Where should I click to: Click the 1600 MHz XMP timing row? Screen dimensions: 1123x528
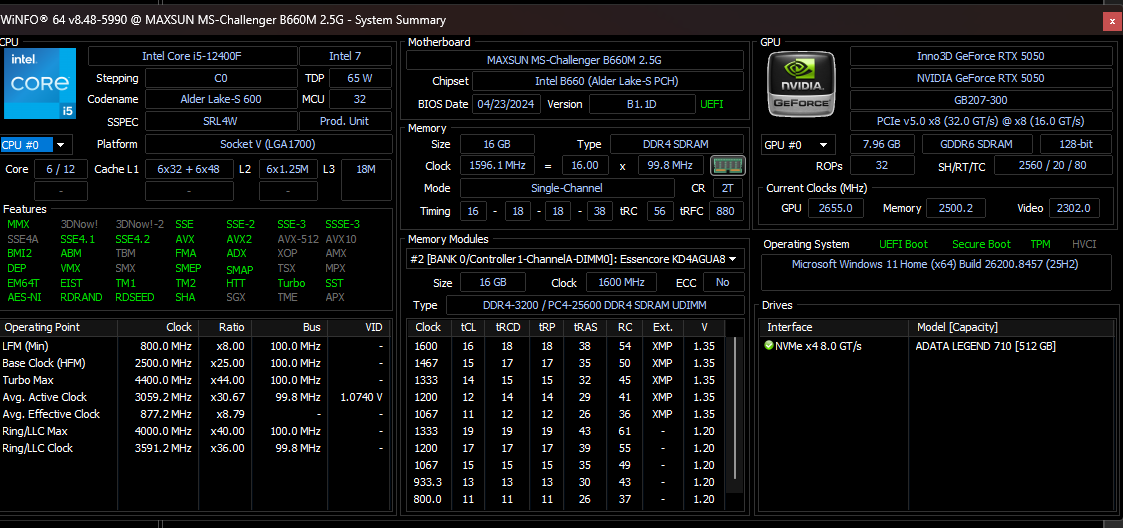(x=566, y=346)
